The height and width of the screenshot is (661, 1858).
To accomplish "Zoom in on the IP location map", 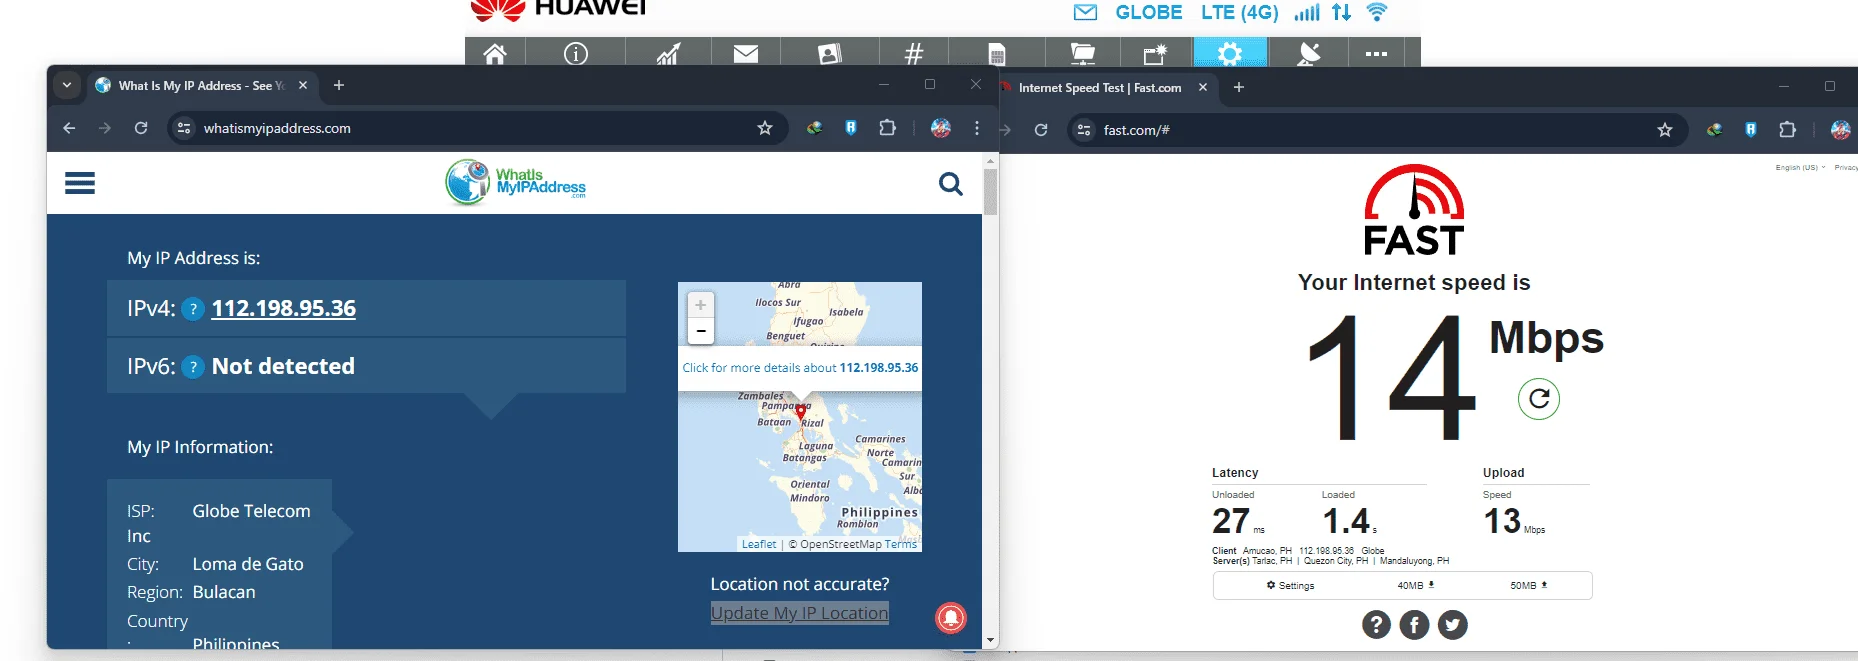I will click(x=701, y=305).
